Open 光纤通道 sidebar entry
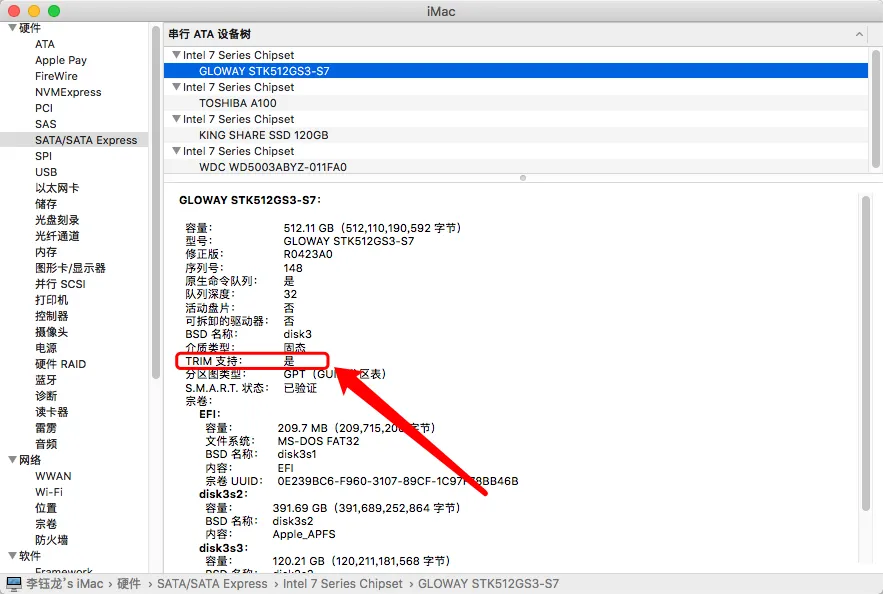This screenshot has height=594, width=883. tap(57, 236)
